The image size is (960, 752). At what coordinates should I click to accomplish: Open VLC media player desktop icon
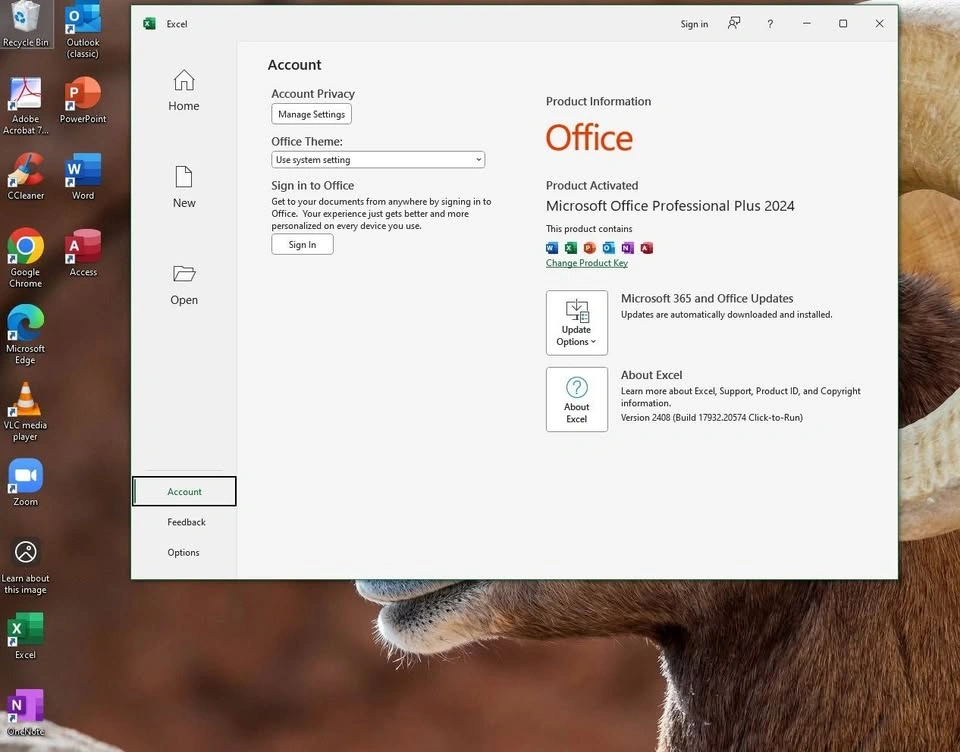tap(25, 401)
